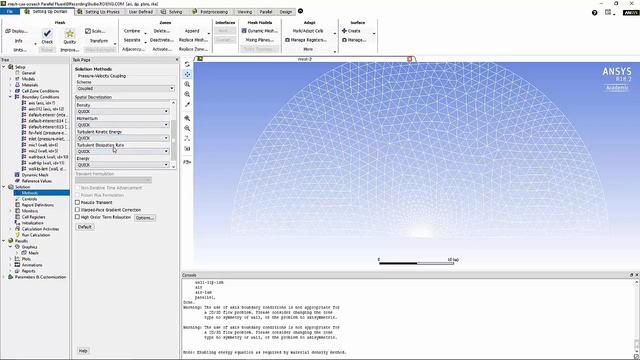Enable High Order Term Relaxation checkbox
The height and width of the screenshot is (360, 640).
(x=77, y=217)
